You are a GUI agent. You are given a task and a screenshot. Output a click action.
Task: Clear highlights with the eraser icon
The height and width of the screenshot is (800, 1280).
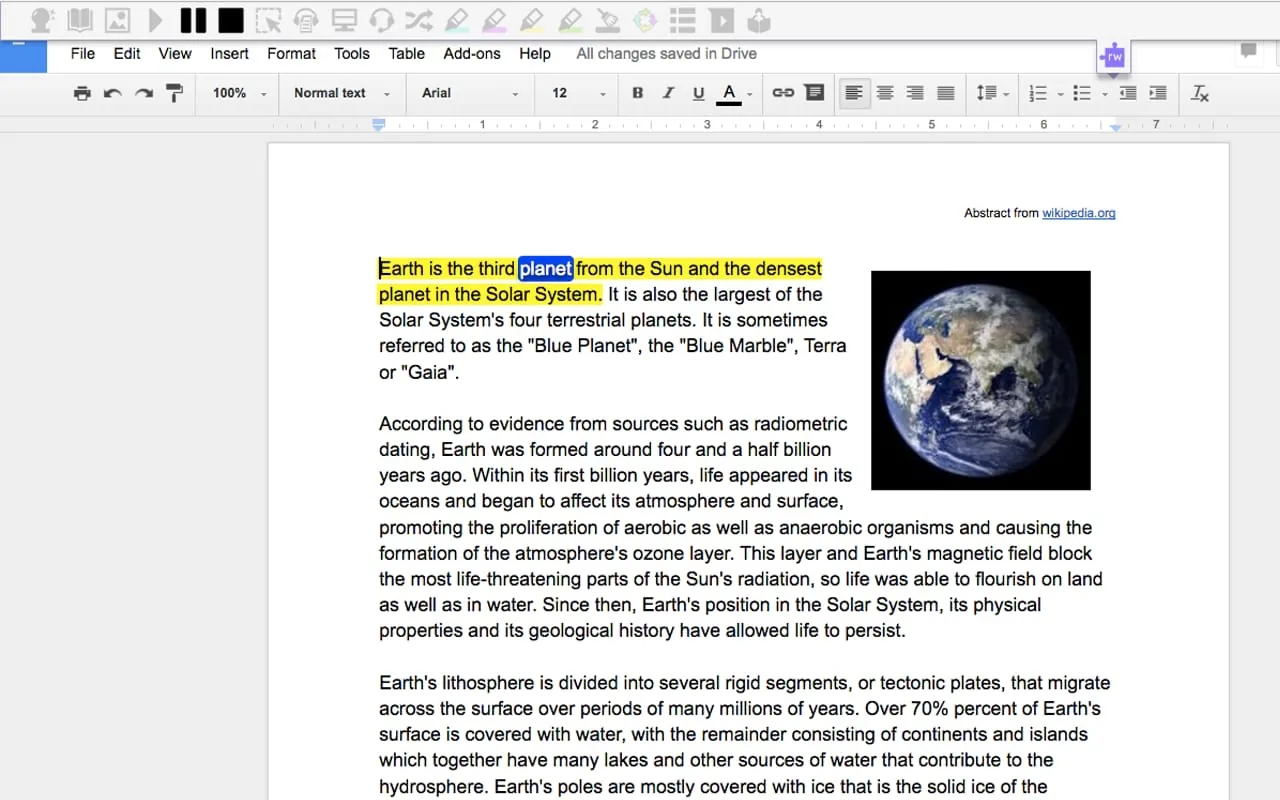tap(608, 20)
